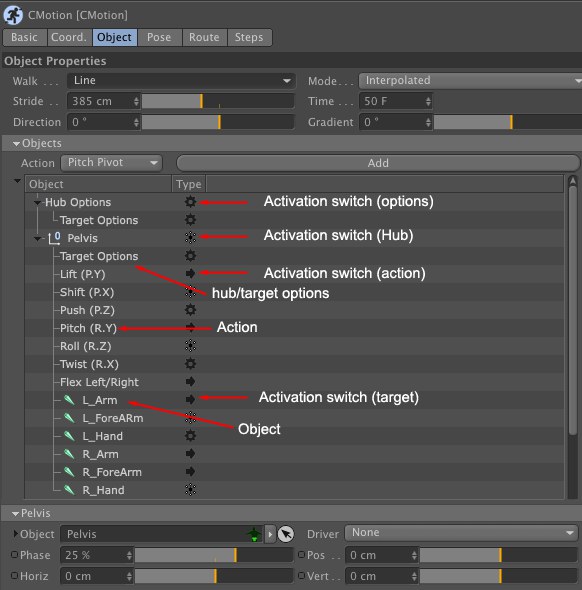Select the Shift (P.X) row
The image size is (582, 590).
(294, 292)
